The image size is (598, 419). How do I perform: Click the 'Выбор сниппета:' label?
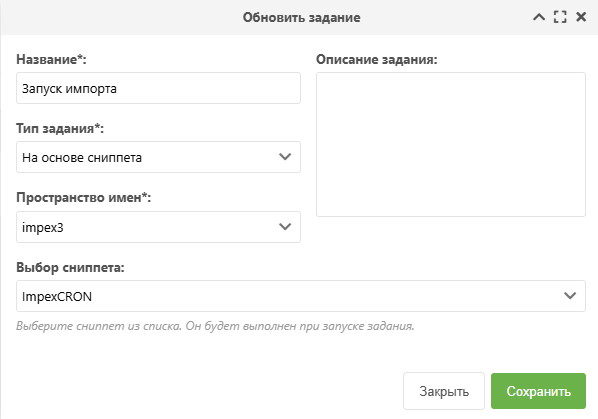click(70, 267)
